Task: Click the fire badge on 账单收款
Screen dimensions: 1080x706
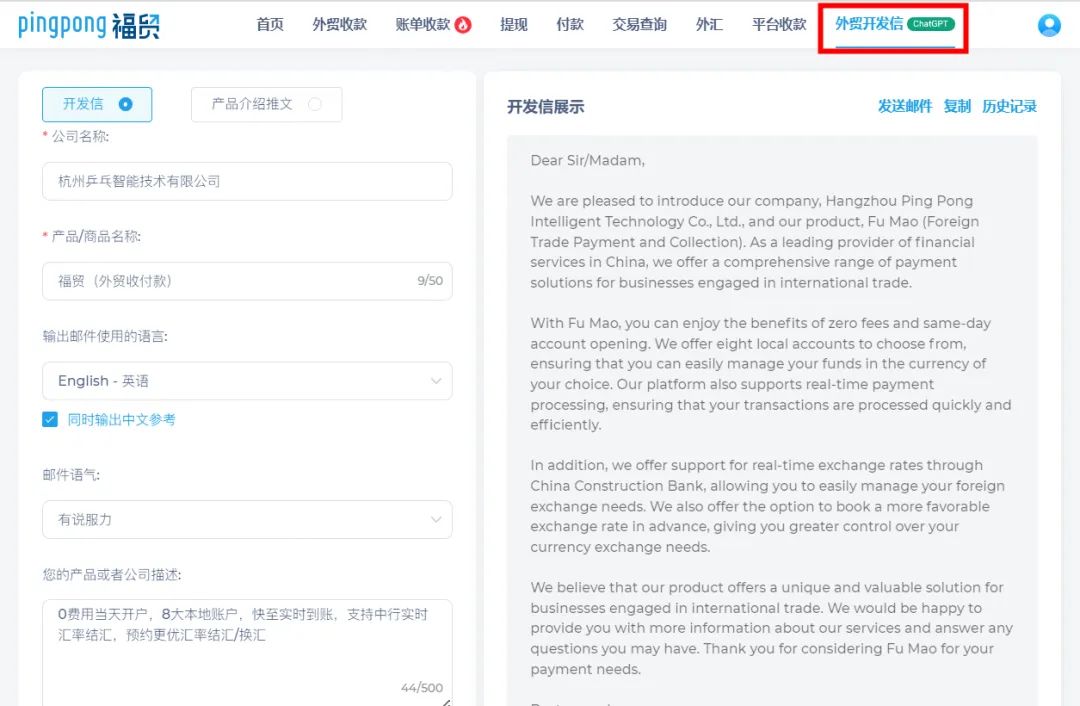Action: click(464, 25)
